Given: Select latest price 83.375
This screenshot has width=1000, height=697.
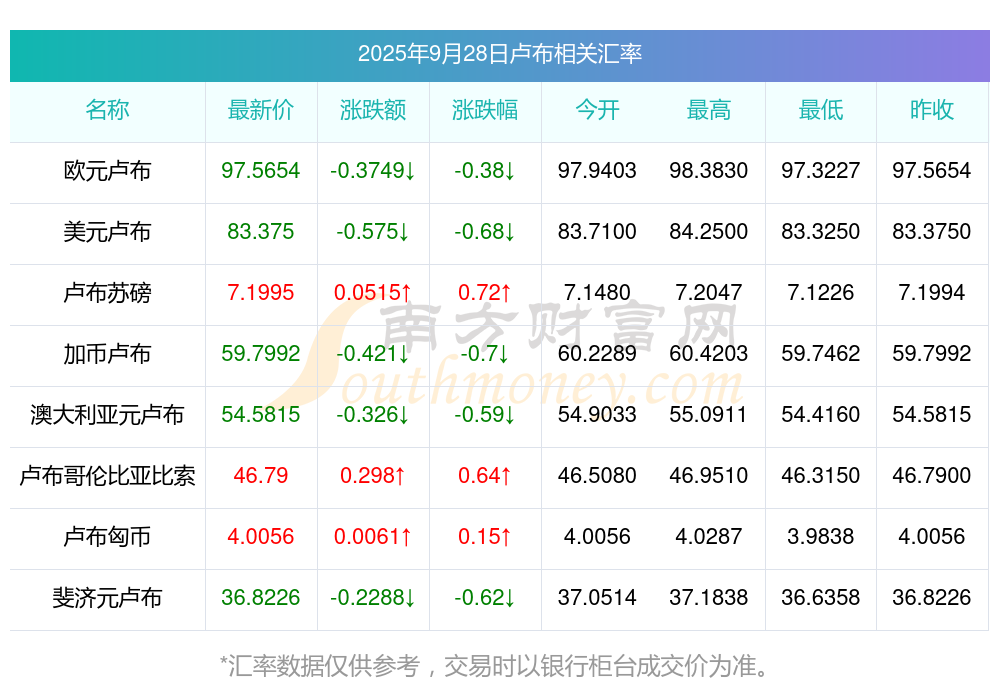Looking at the screenshot, I should coord(261,231).
